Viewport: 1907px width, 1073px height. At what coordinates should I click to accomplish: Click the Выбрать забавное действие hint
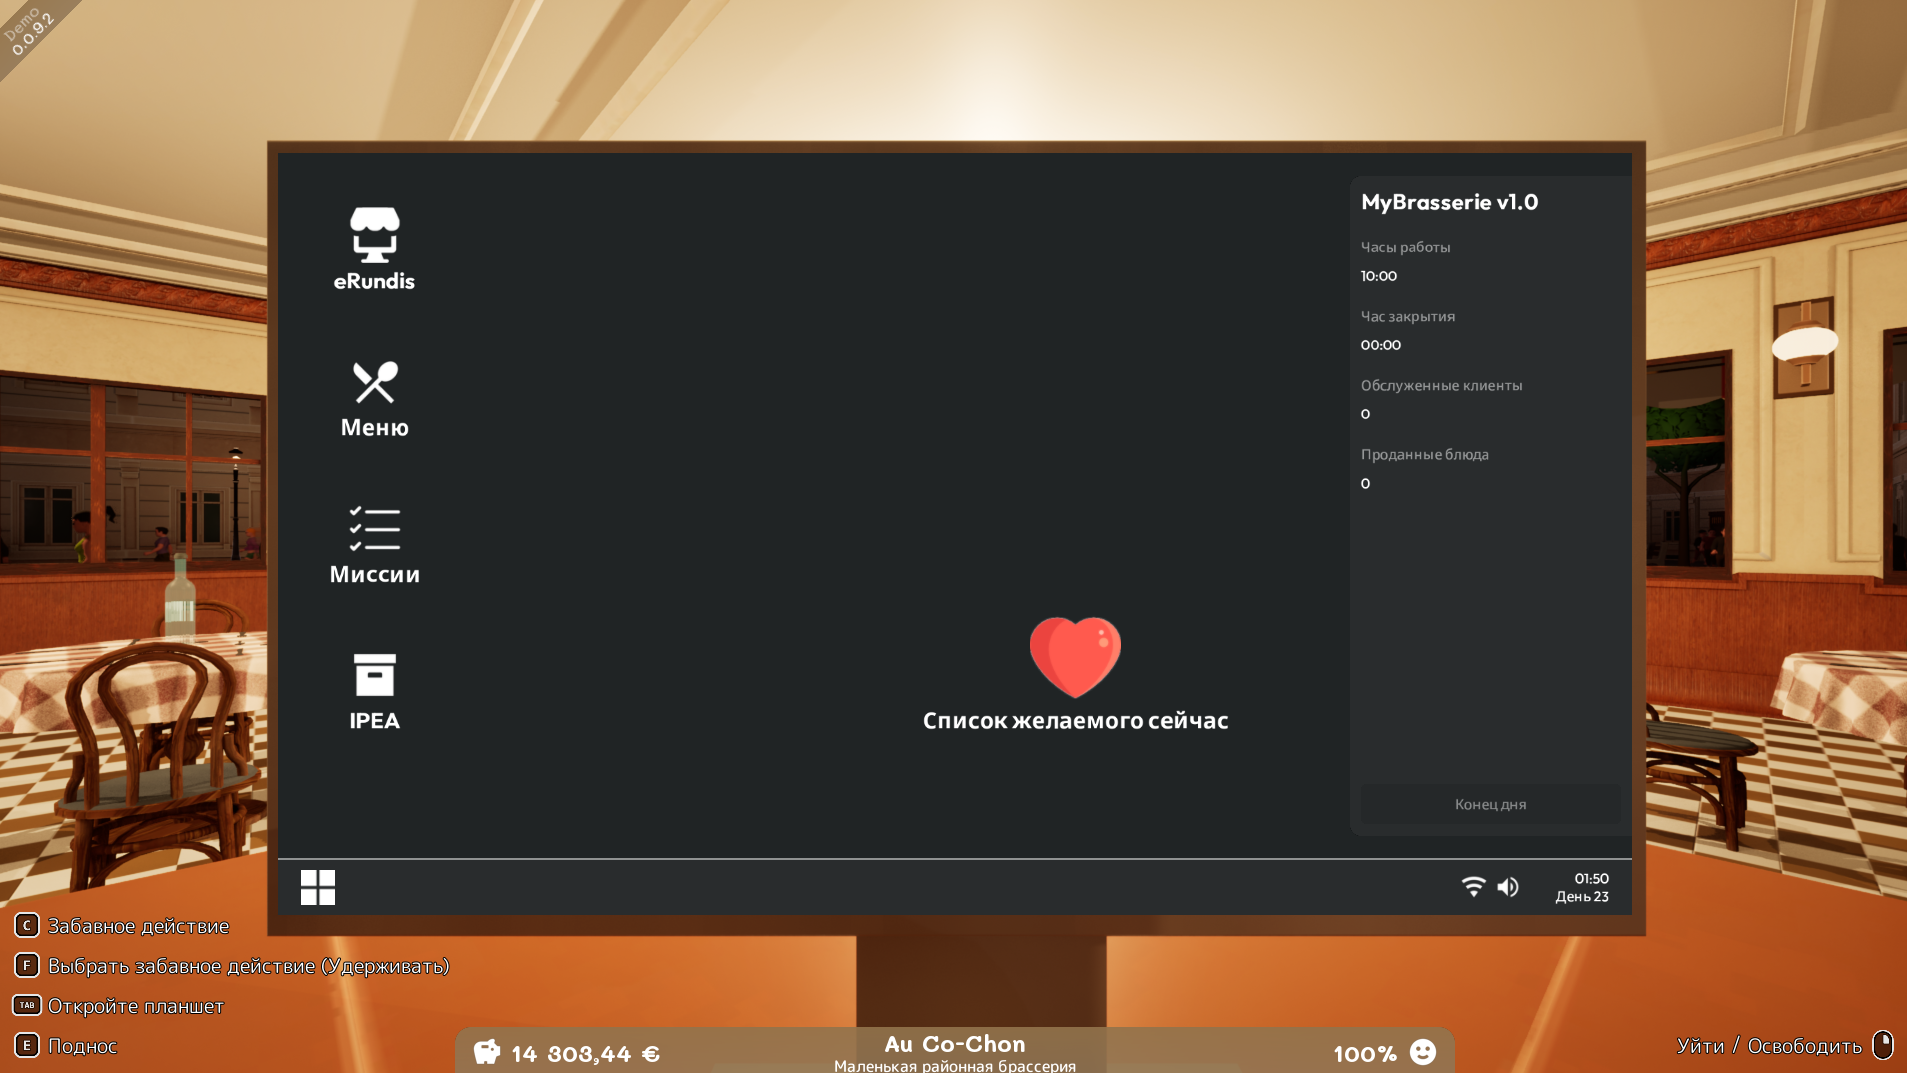tap(232, 966)
